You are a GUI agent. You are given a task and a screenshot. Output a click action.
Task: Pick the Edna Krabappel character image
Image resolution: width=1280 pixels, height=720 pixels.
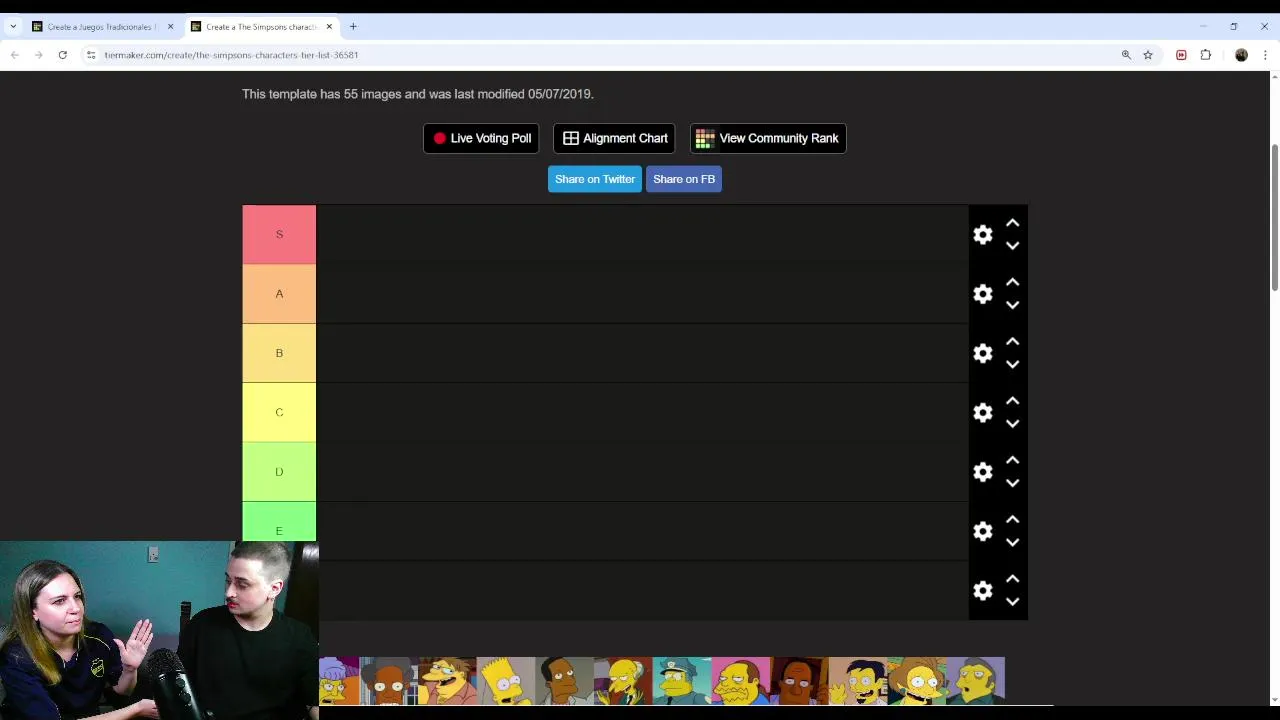(917, 681)
